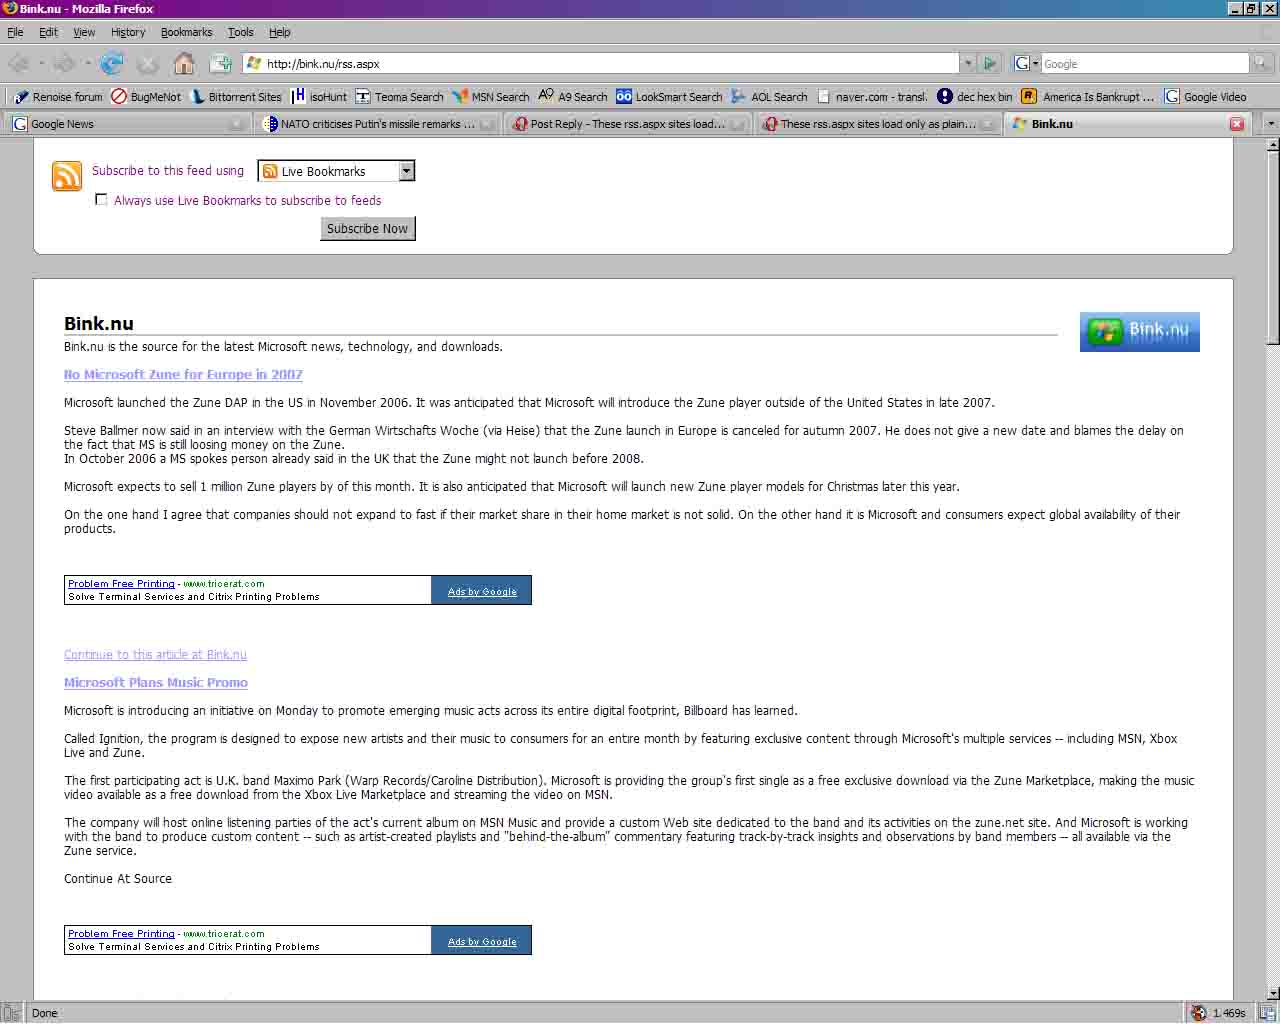The image size is (1280, 1024).
Task: Open A9 Search bookmark
Action: point(573,97)
